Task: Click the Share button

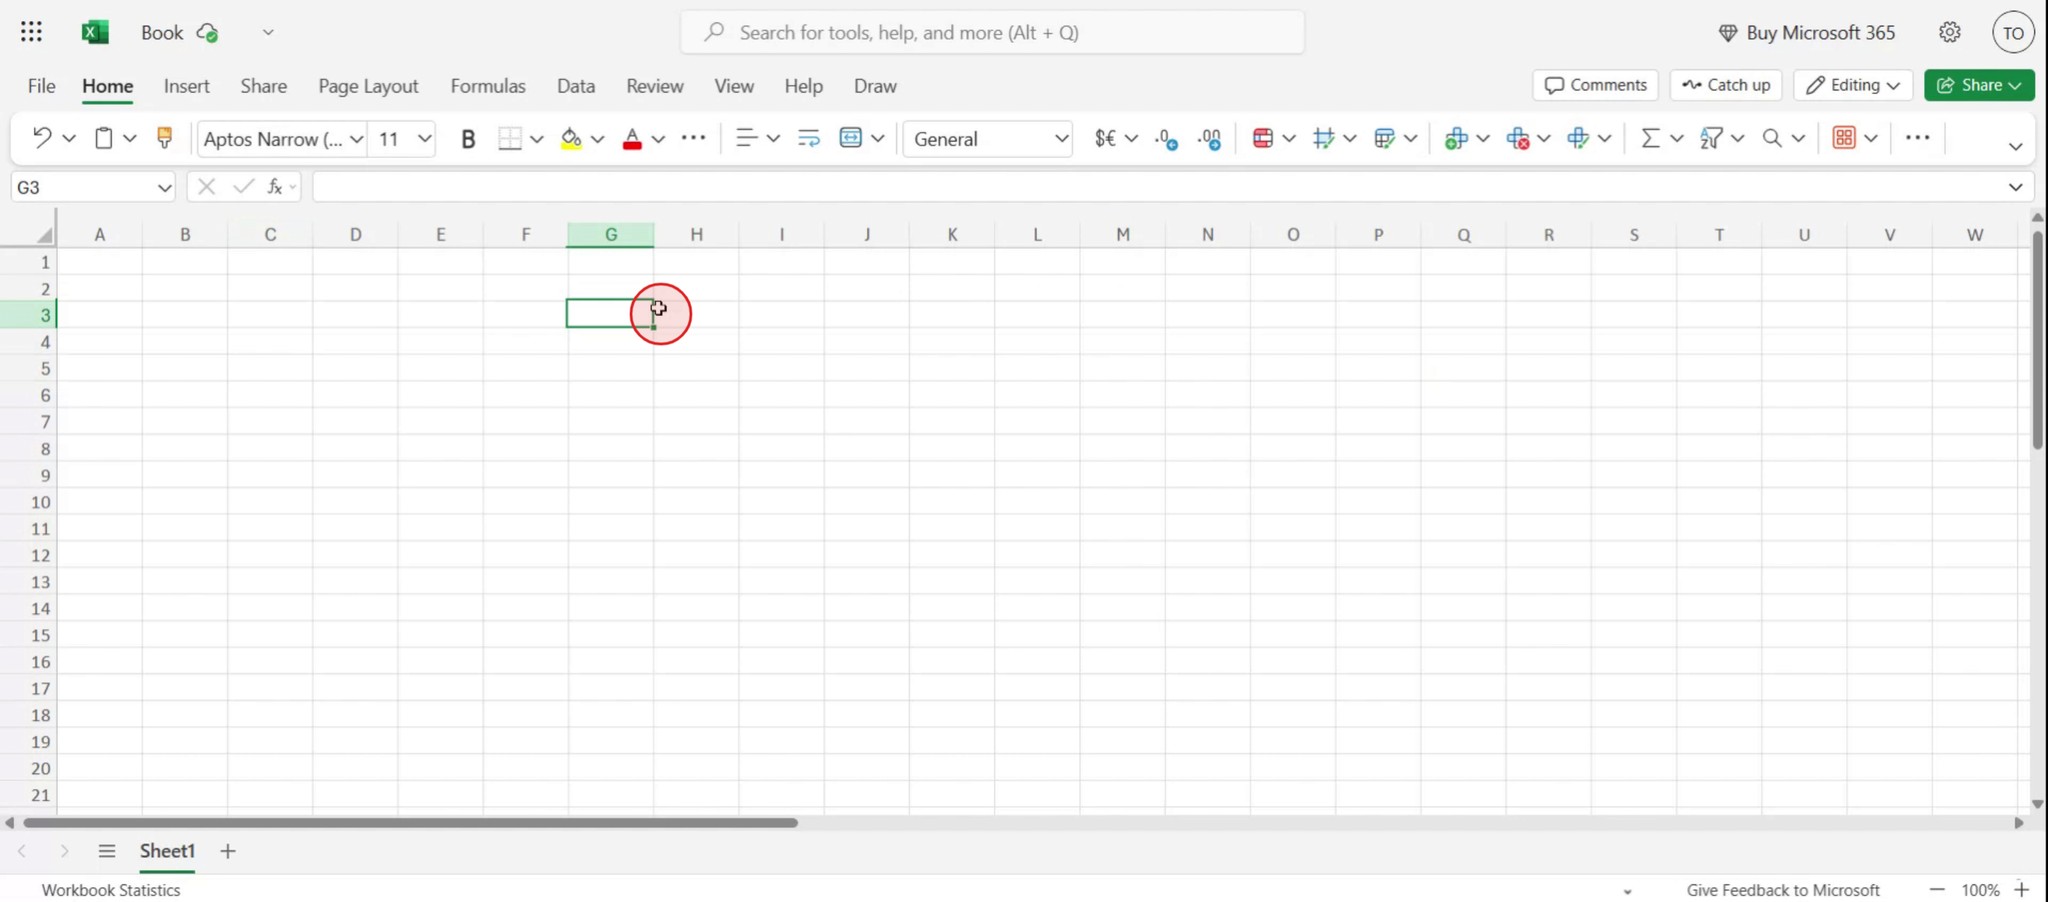Action: (1978, 85)
